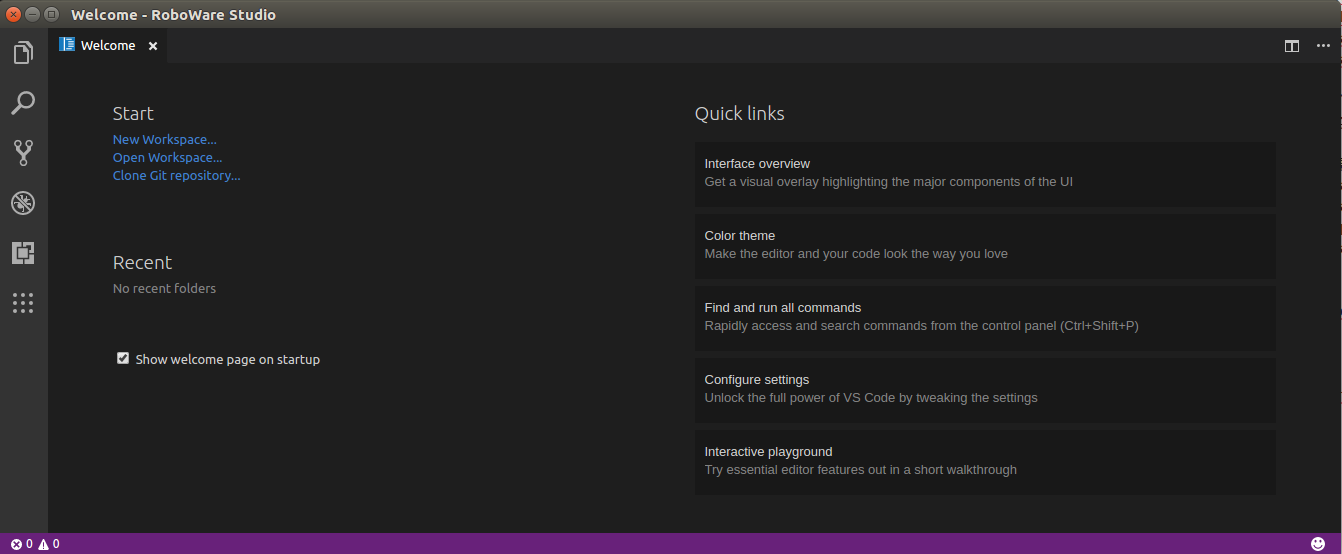Open the Search panel icon

coord(23,103)
